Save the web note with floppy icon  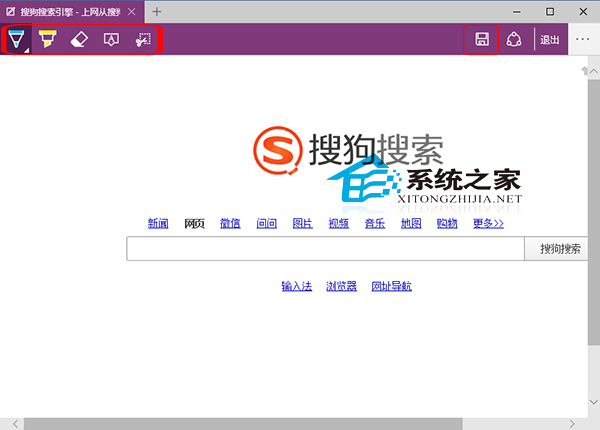point(482,39)
